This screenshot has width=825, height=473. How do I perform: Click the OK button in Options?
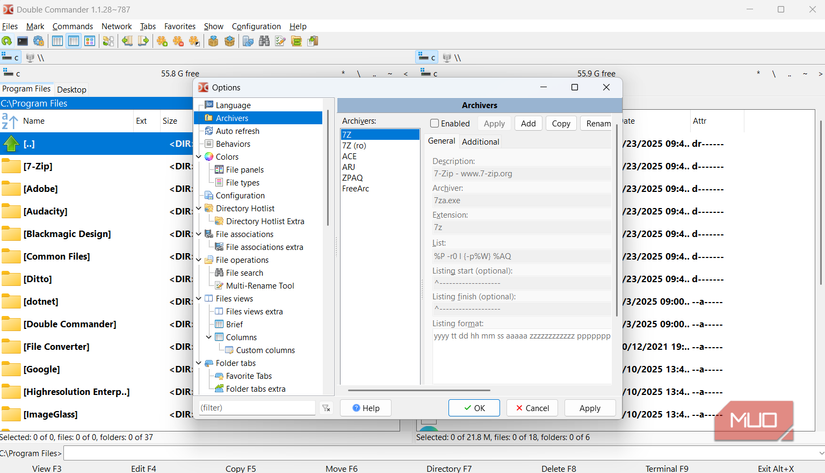[473, 408]
